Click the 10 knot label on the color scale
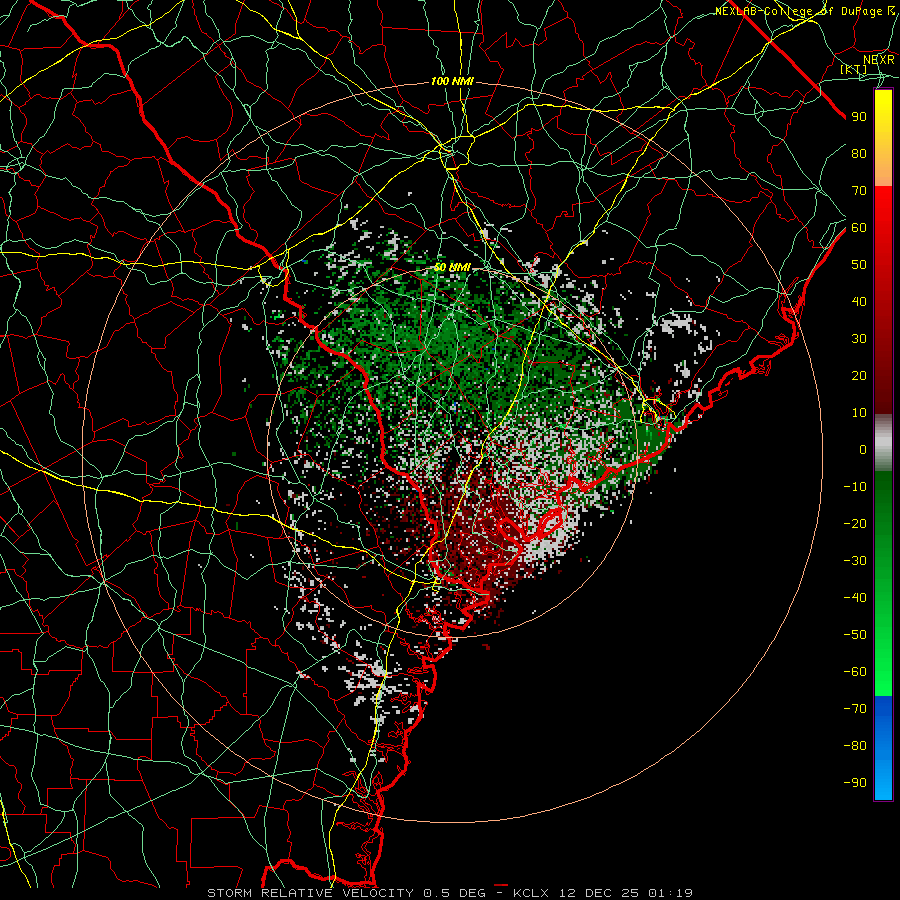The height and width of the screenshot is (900, 900). point(859,413)
